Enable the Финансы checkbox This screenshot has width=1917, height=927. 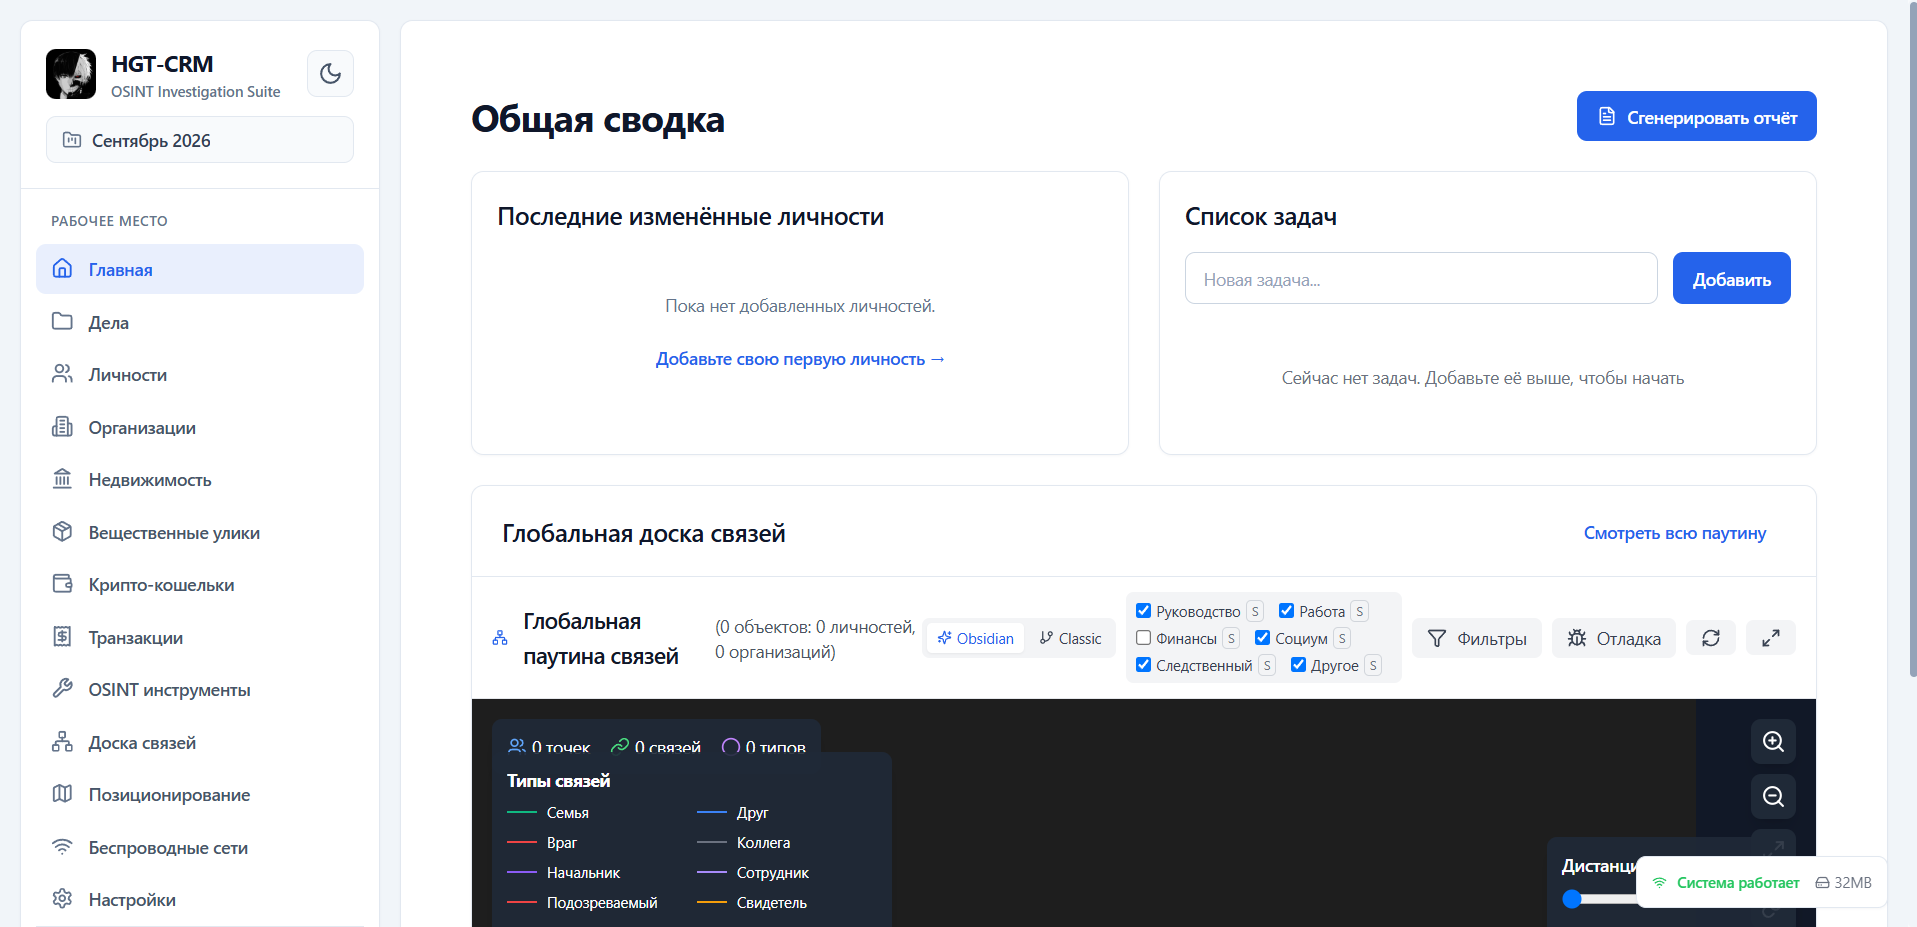(1143, 637)
